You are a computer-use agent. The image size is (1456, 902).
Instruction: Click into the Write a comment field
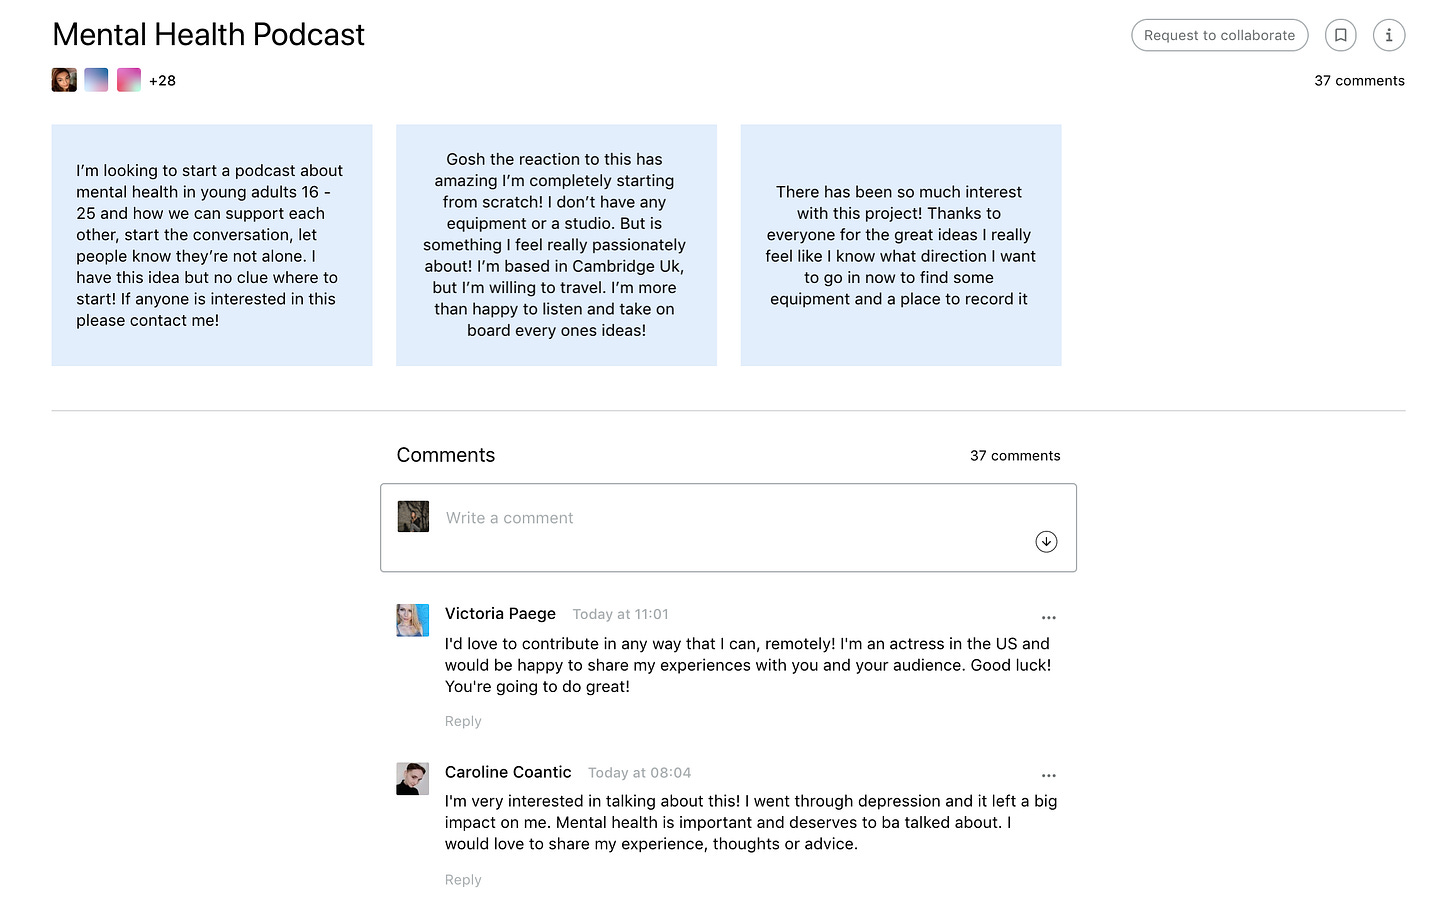(x=700, y=518)
